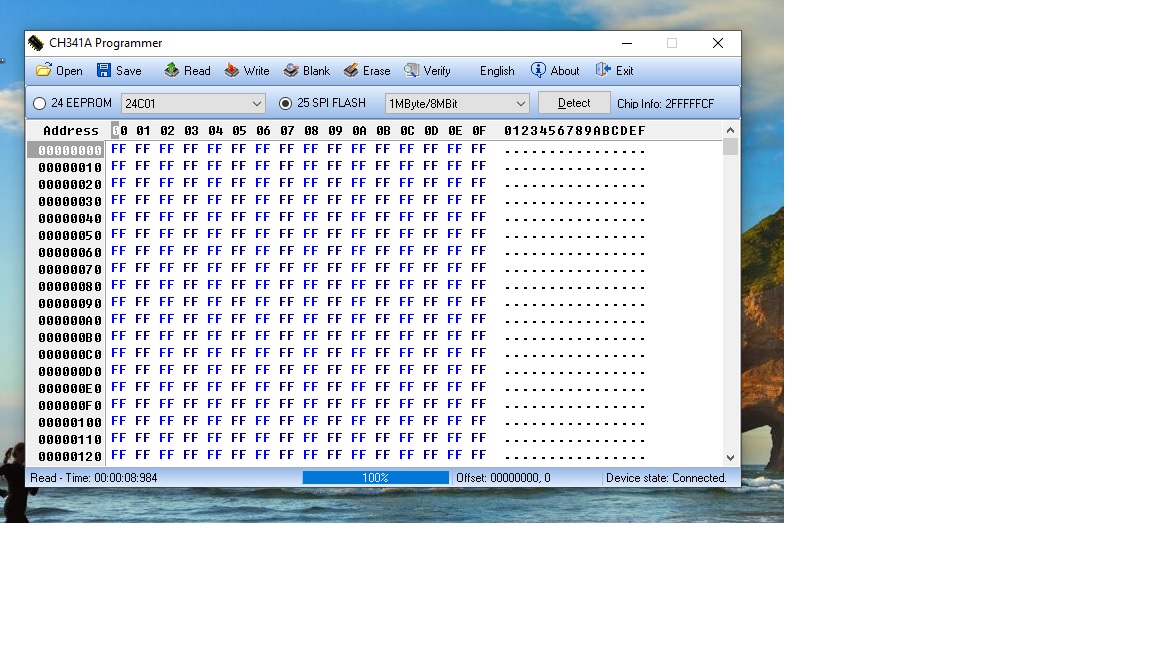The height and width of the screenshot is (648, 1152).
Task: Select the 24 EEPROM radio button
Action: coord(40,104)
